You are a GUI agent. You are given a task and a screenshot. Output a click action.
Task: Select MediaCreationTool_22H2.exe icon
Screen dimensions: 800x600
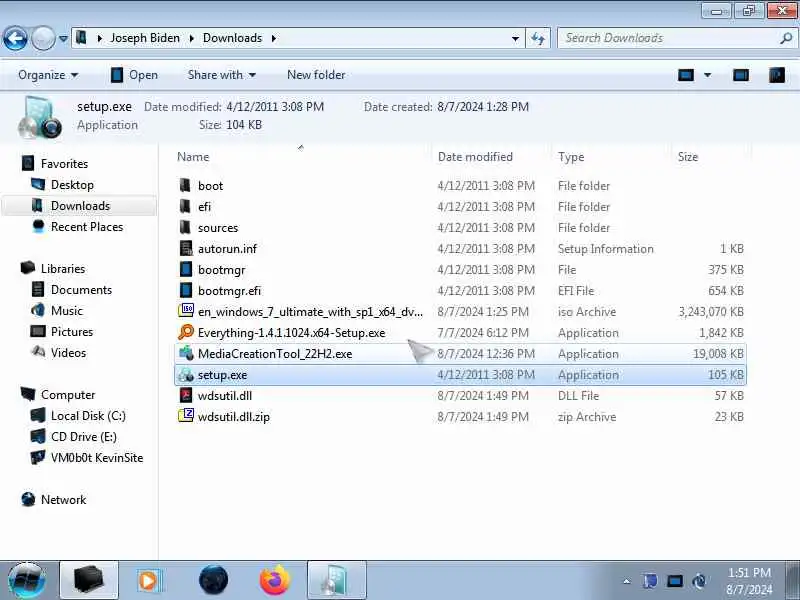186,353
